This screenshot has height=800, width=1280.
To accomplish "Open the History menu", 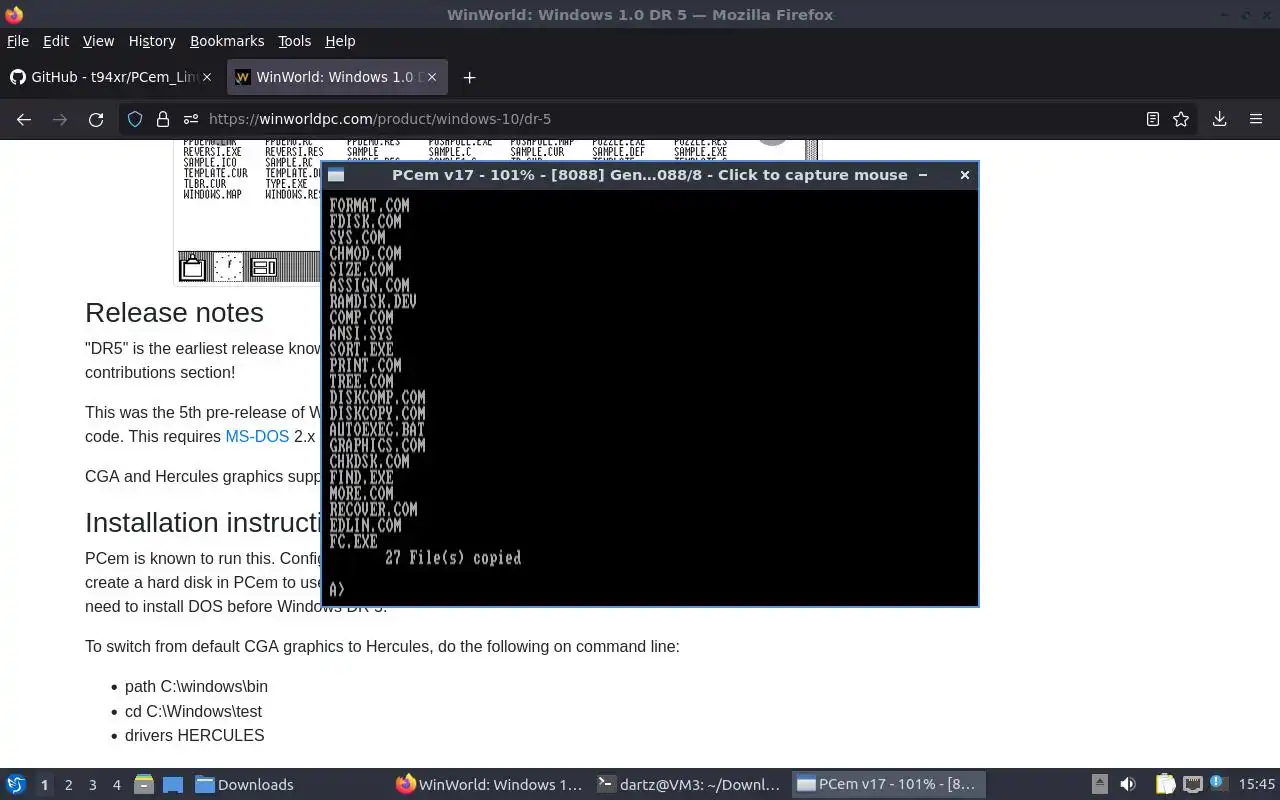I will coord(152,41).
